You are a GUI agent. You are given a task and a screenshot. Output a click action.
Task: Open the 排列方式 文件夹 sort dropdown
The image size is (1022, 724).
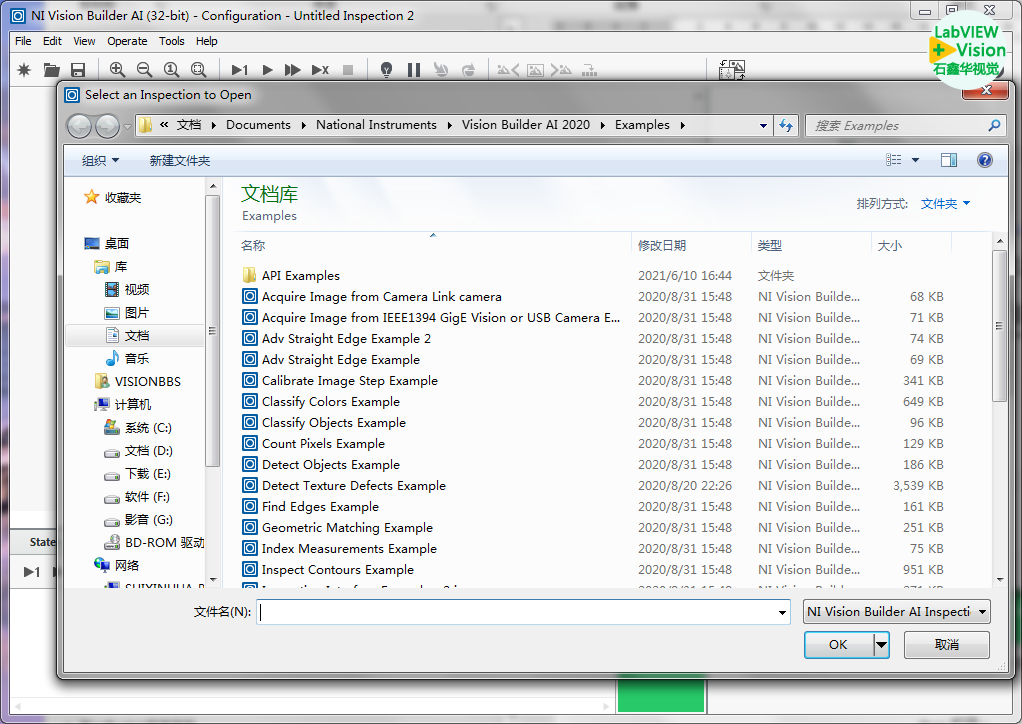[x=945, y=204]
